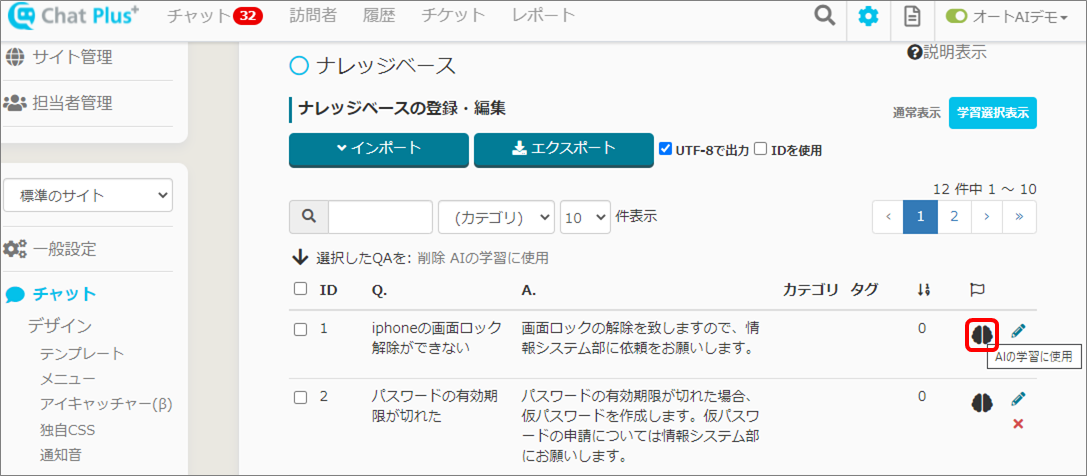1087x476 pixels.
Task: Edit QA 1 with the pencil icon
Action: pos(1018,331)
